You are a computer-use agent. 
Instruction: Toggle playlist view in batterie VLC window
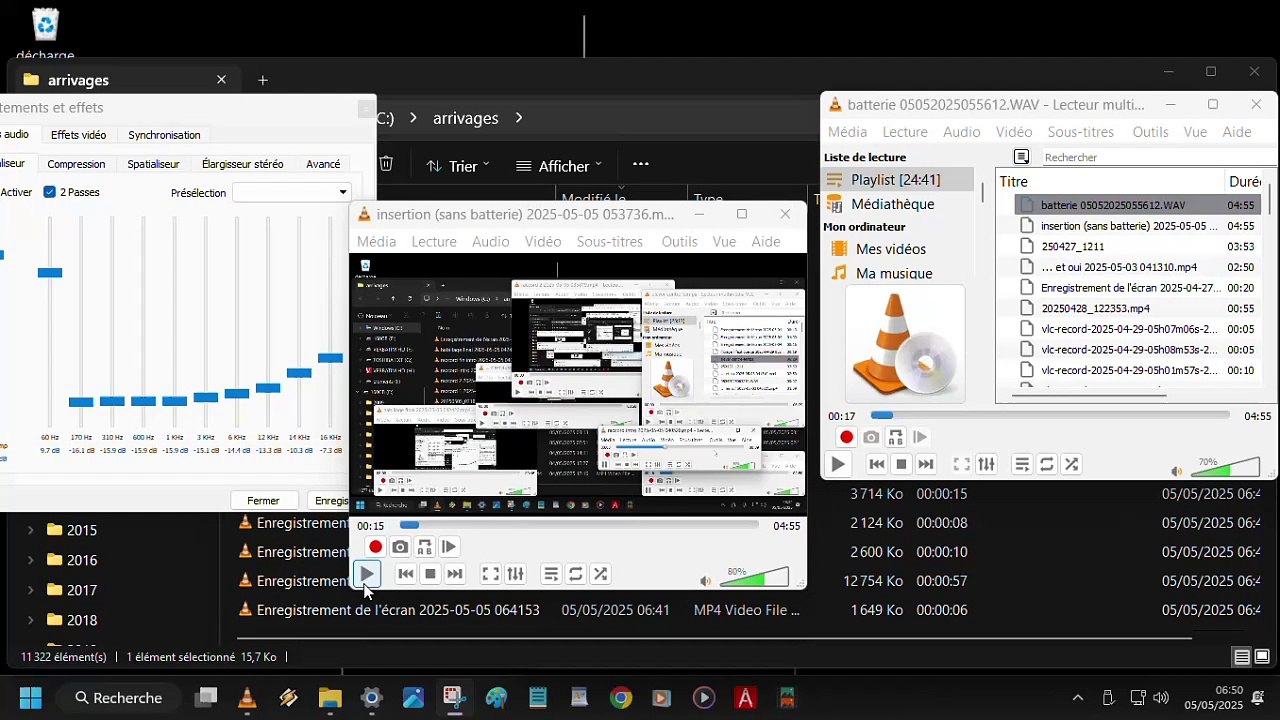click(1022, 464)
